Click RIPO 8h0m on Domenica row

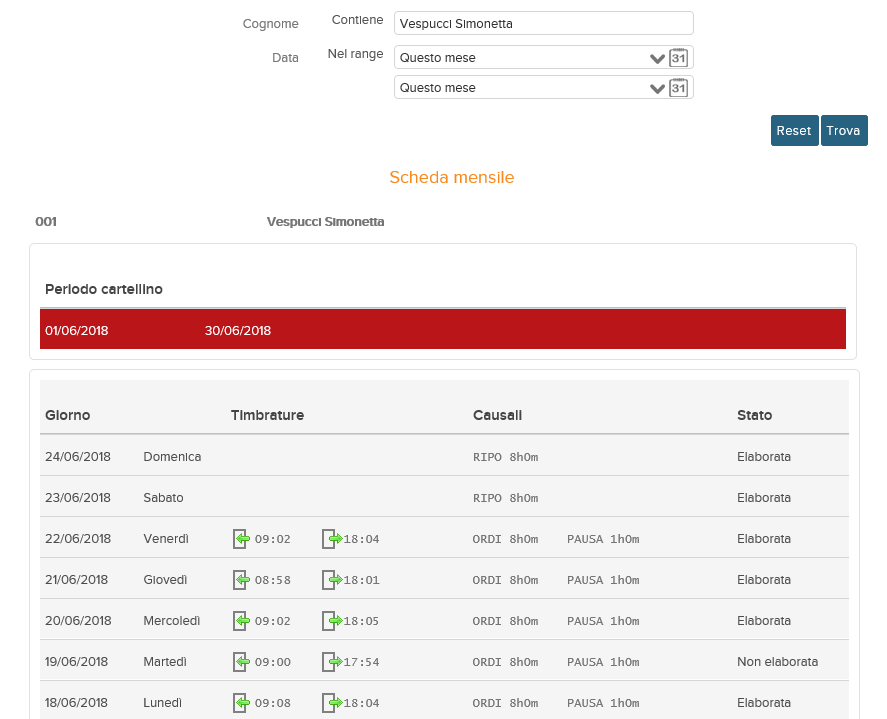pyautogui.click(x=506, y=457)
